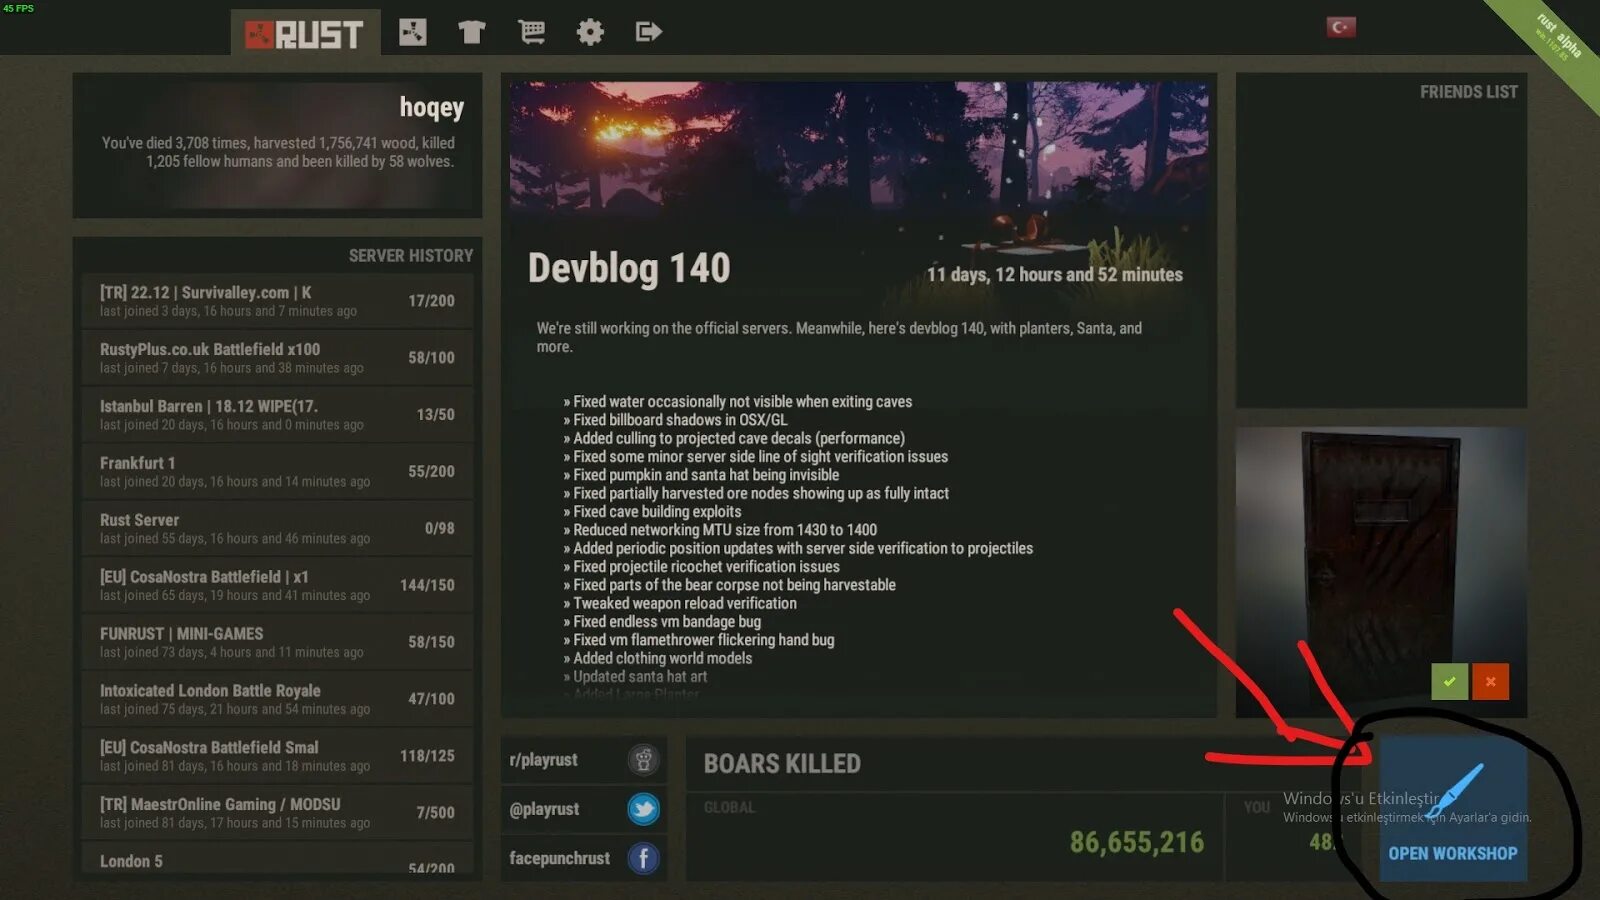1600x900 pixels.
Task: Click "Fixed cave building exploits" changelog line
Action: (657, 512)
